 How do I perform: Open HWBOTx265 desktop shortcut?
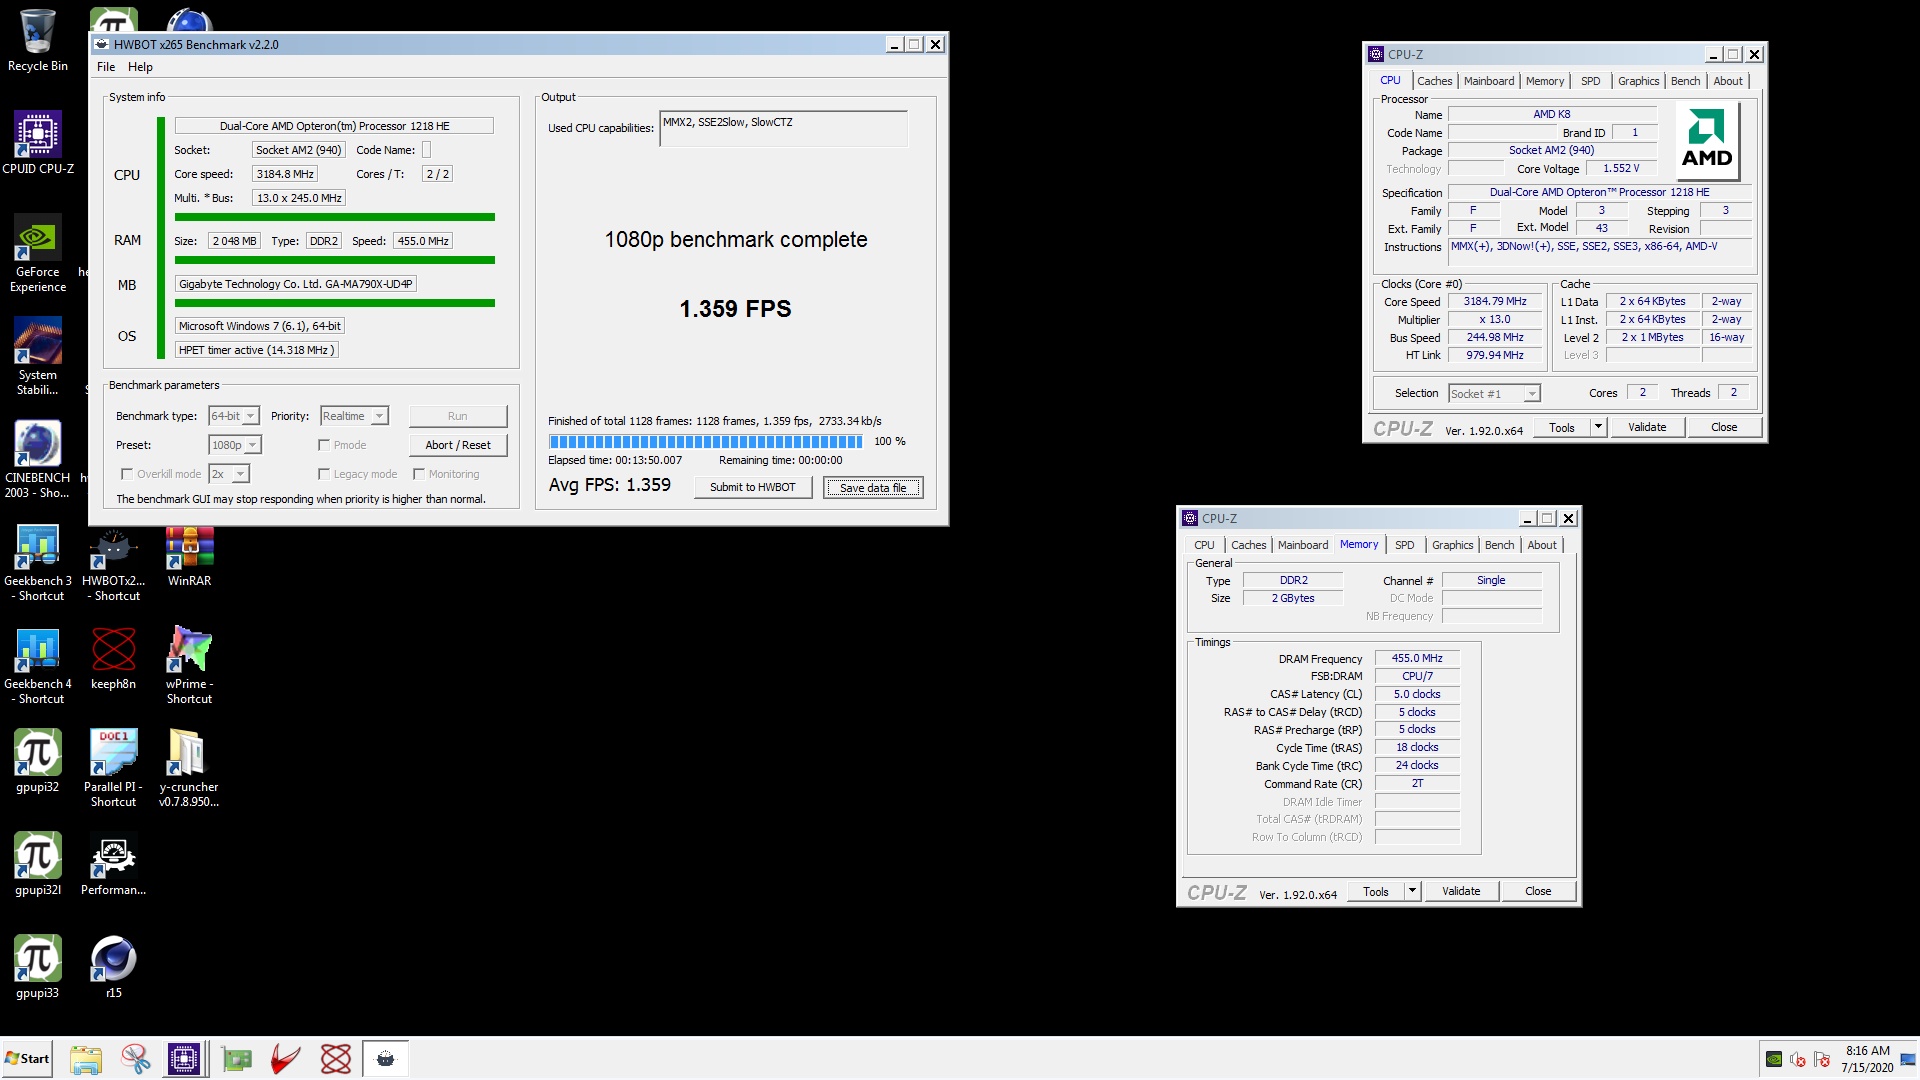[x=113, y=562]
